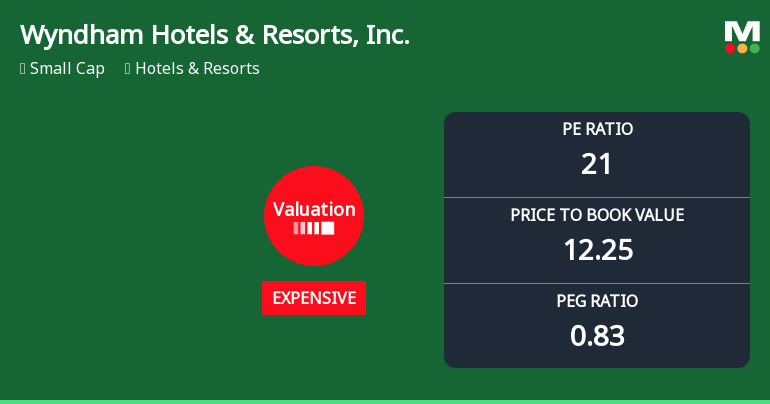
Task: Click the Wyndham Hotels & Resorts, Inc. title
Action: [215, 35]
